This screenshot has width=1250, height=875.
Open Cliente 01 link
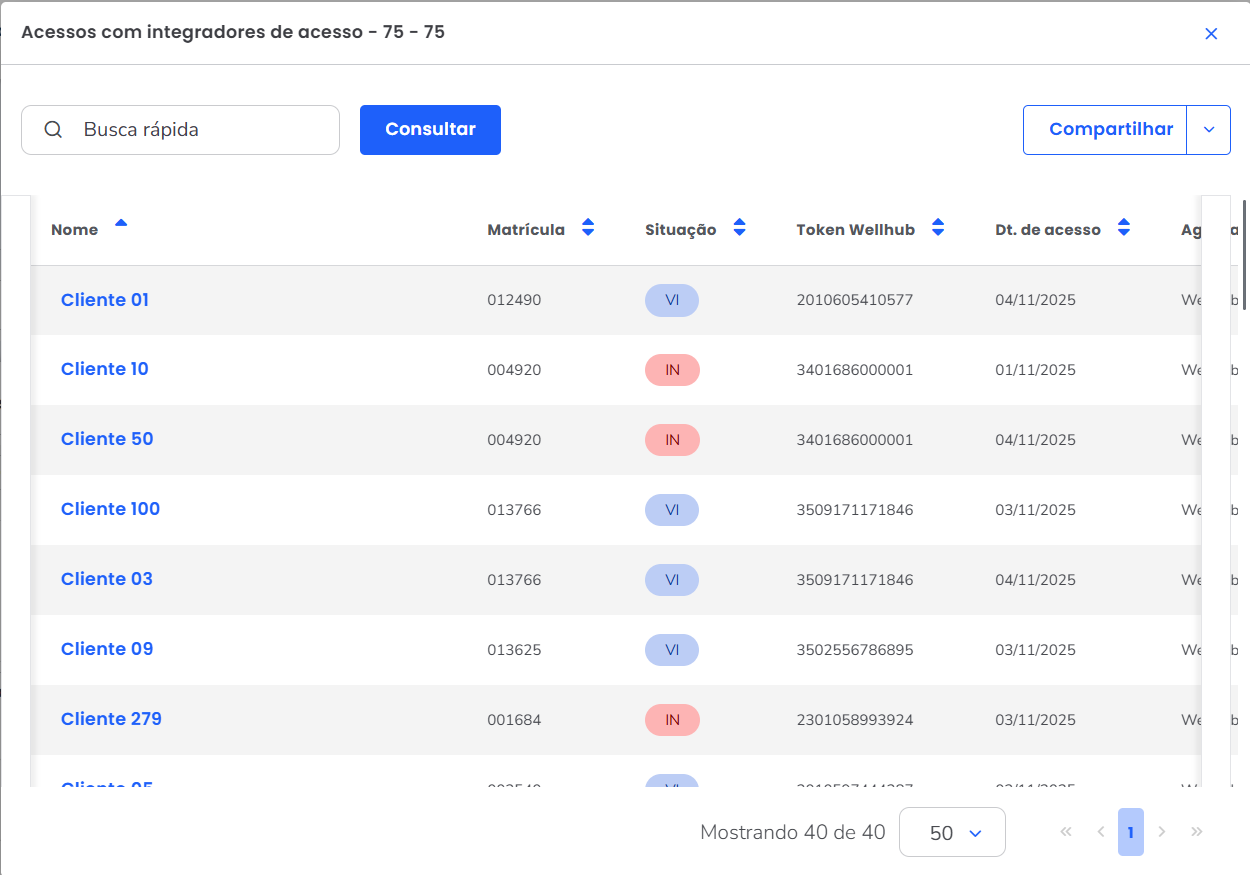105,300
